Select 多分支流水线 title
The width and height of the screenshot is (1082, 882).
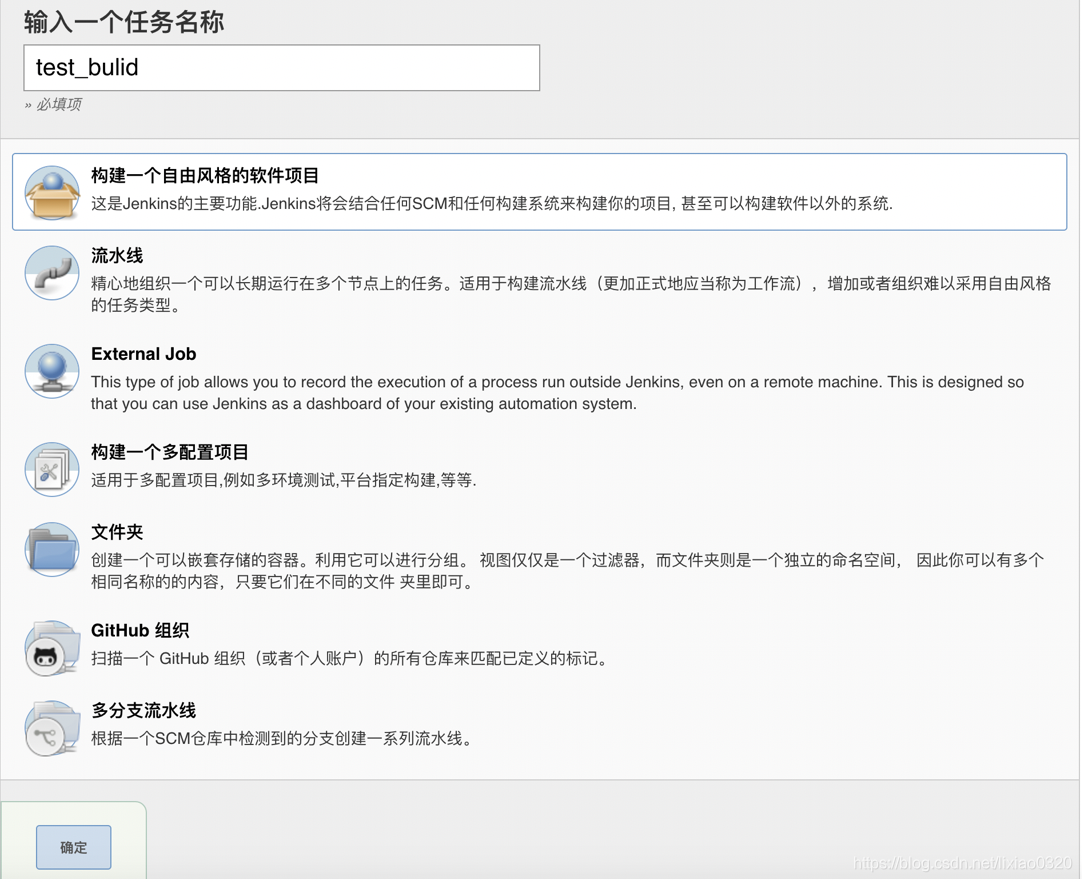(144, 710)
